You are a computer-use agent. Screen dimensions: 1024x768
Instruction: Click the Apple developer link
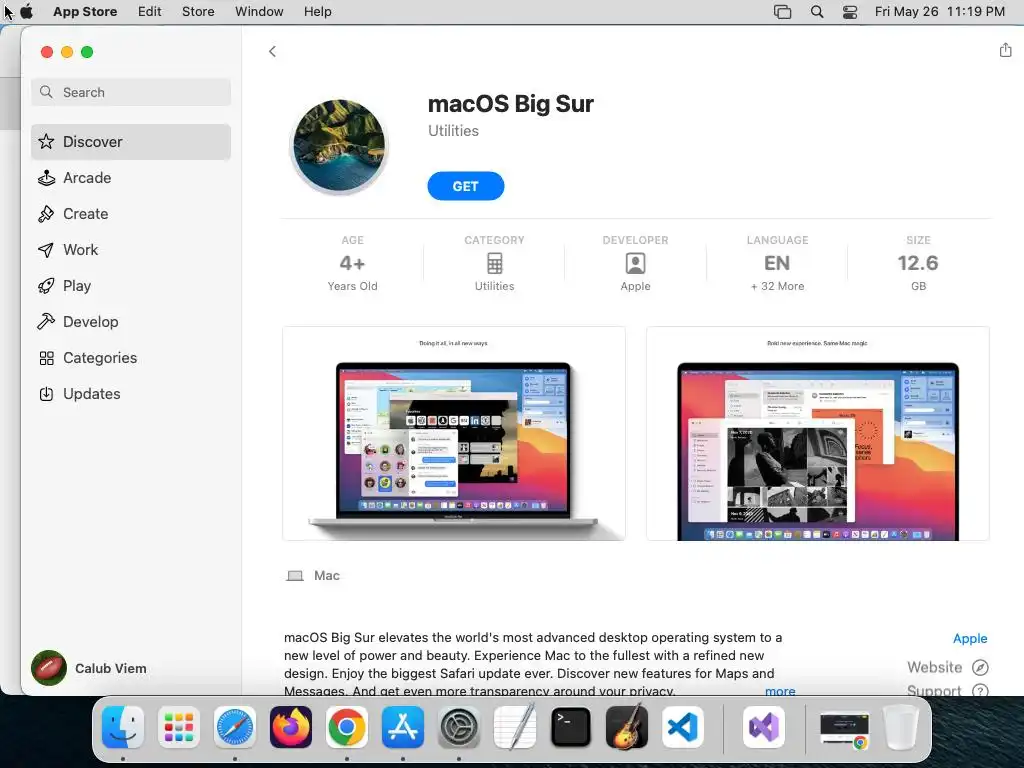(970, 638)
